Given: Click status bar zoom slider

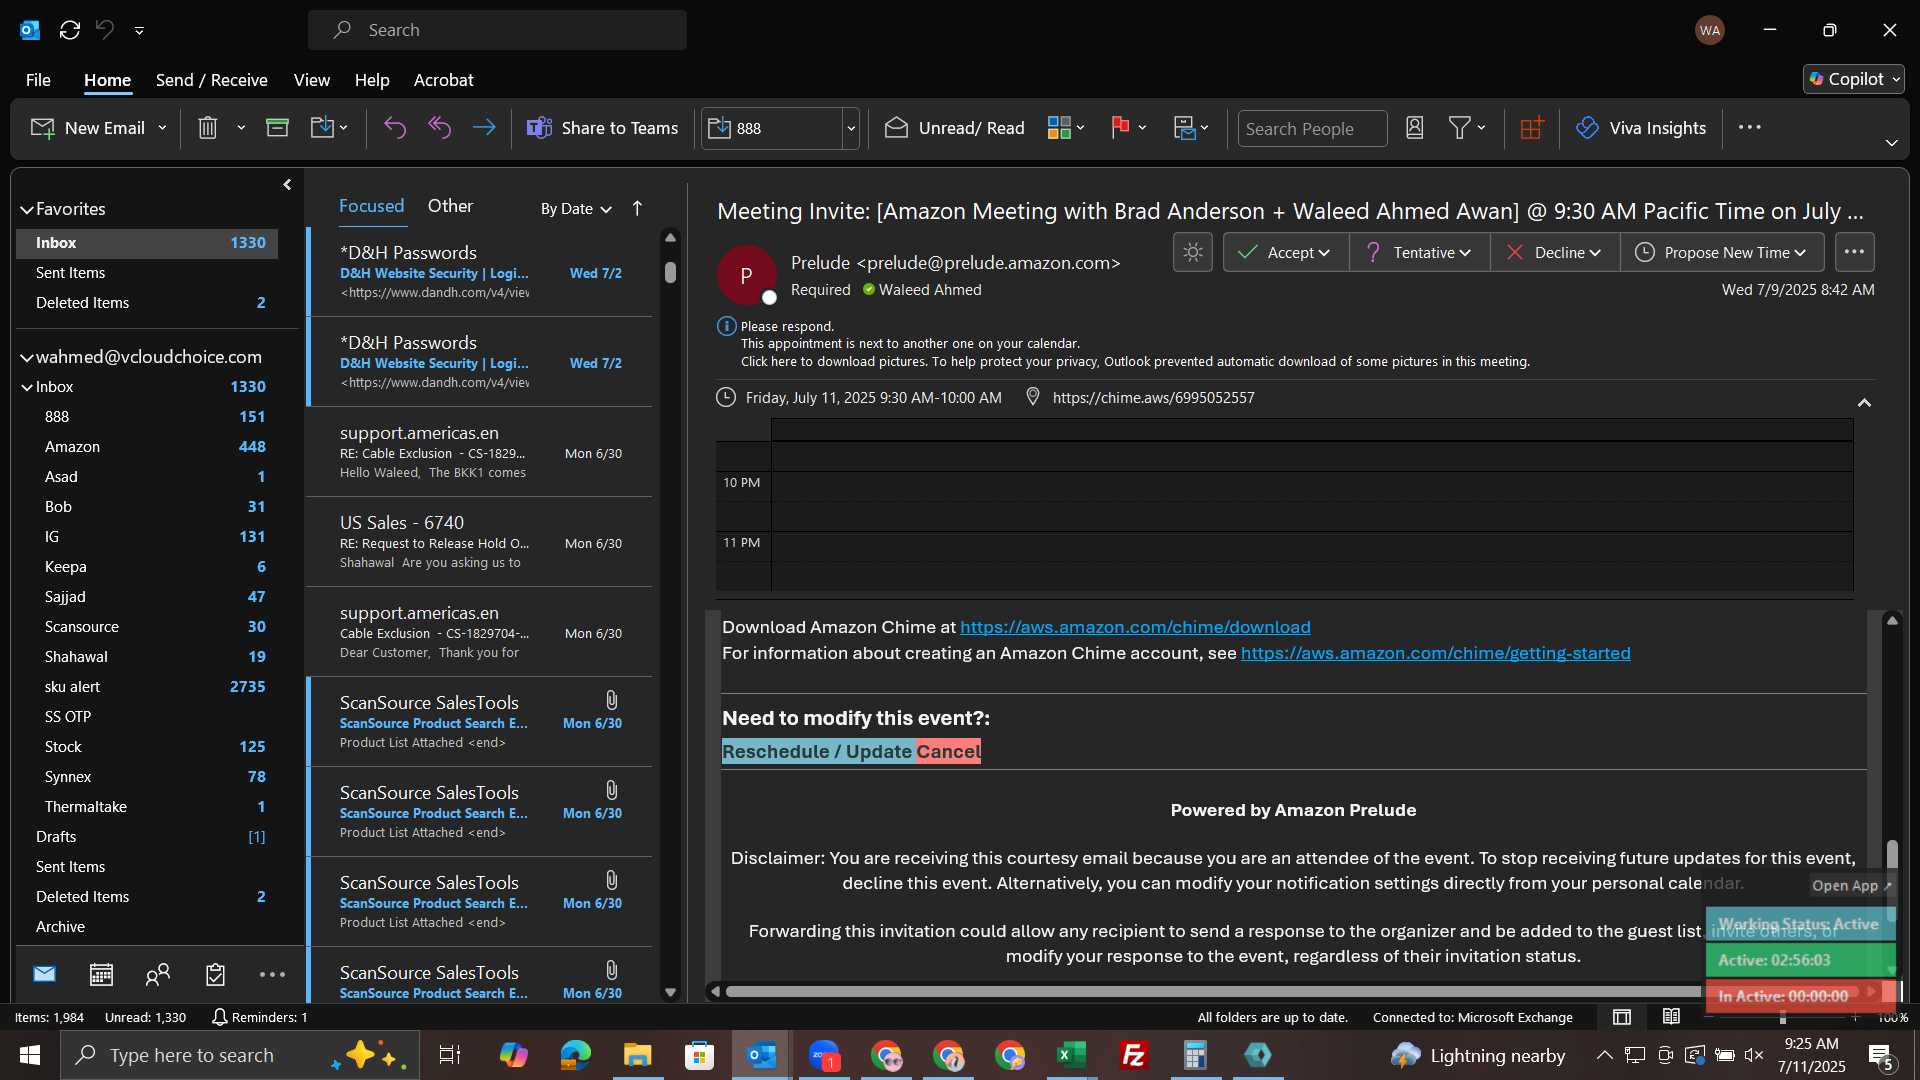Looking at the screenshot, I should pyautogui.click(x=1782, y=1017).
